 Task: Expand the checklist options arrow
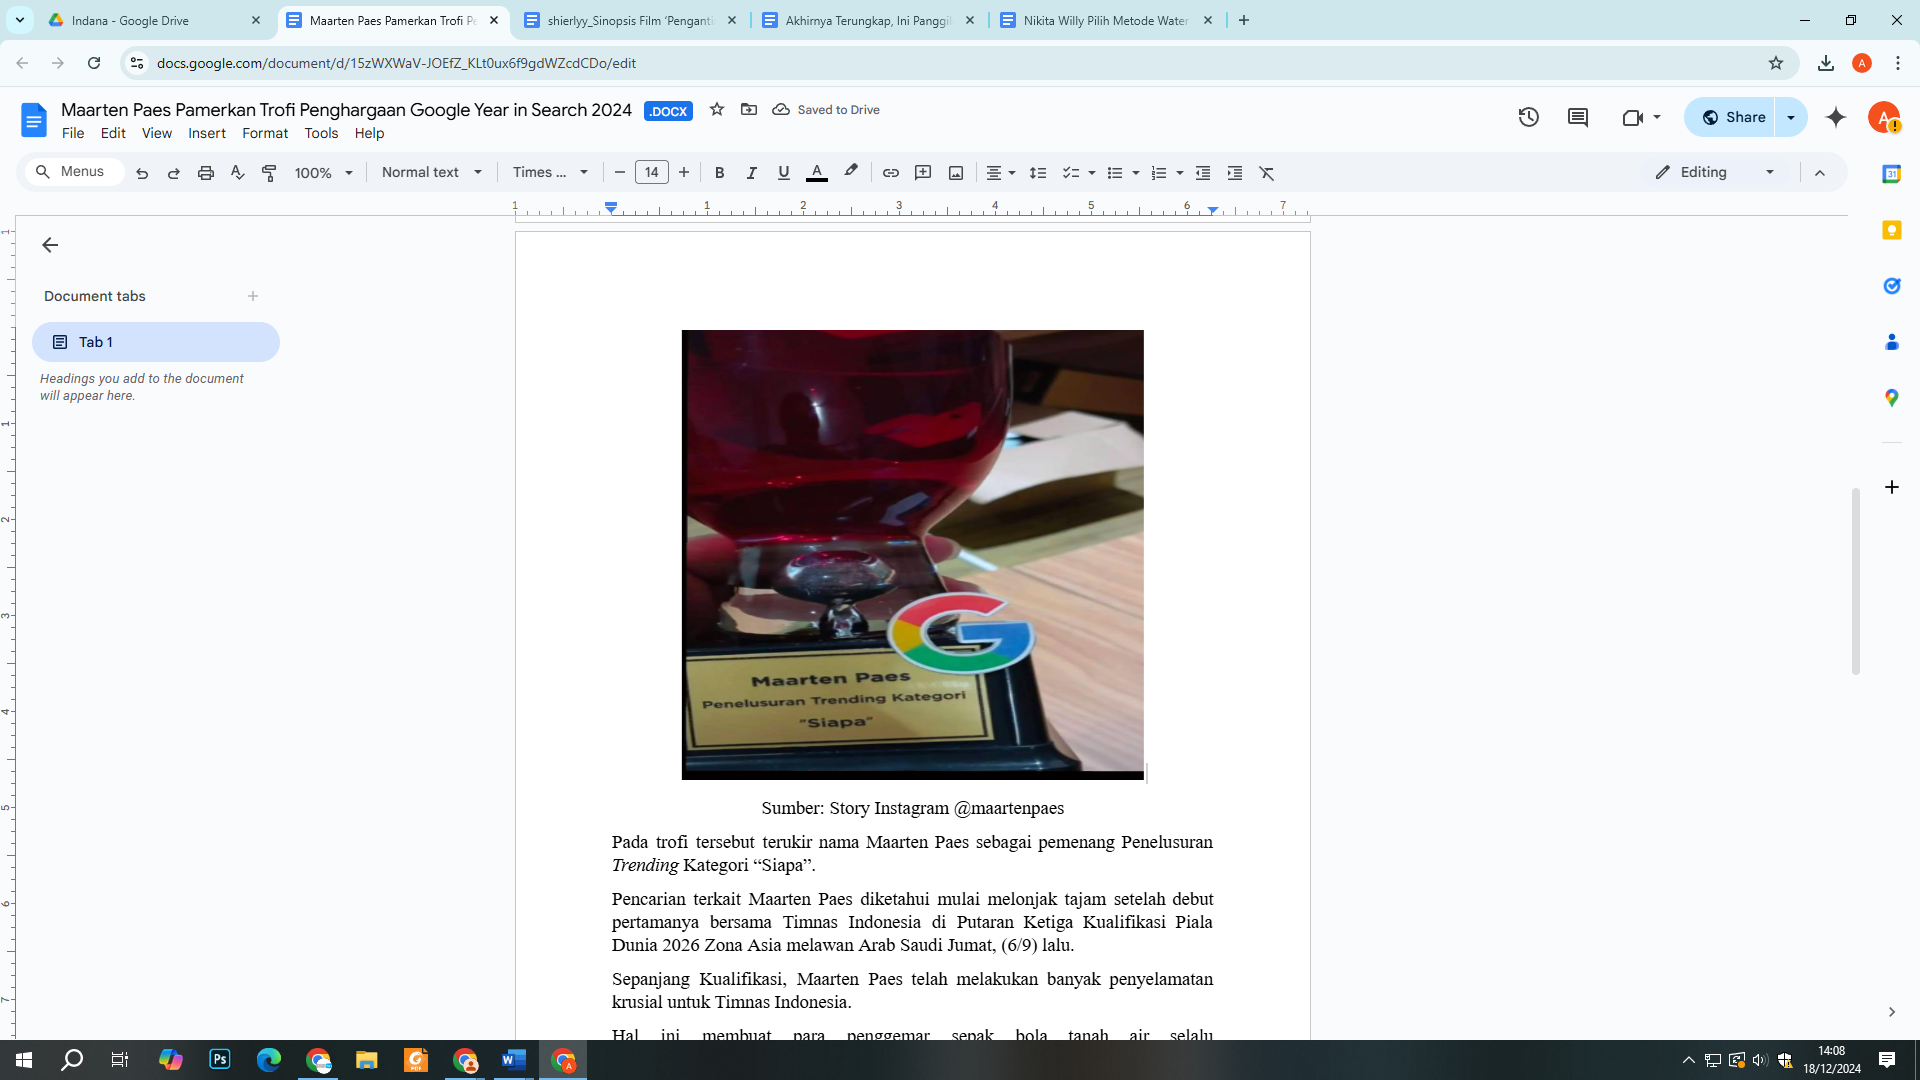tap(1092, 173)
